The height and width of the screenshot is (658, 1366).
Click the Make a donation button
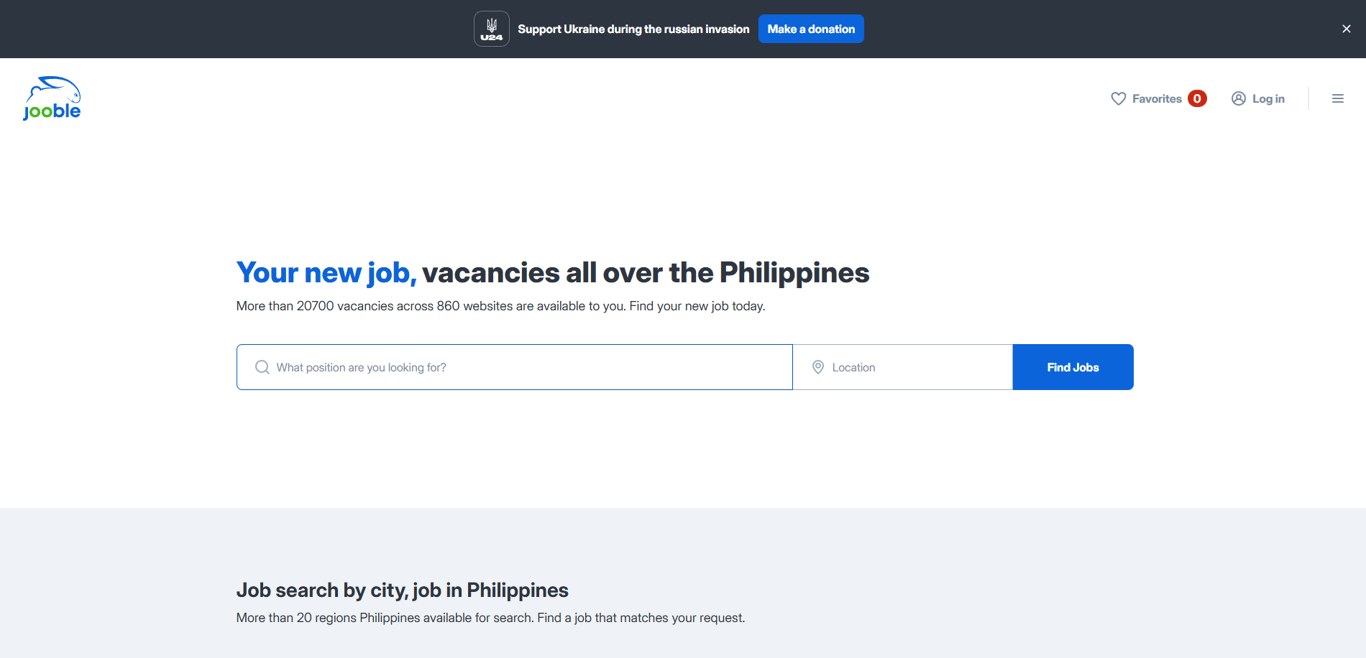(811, 29)
